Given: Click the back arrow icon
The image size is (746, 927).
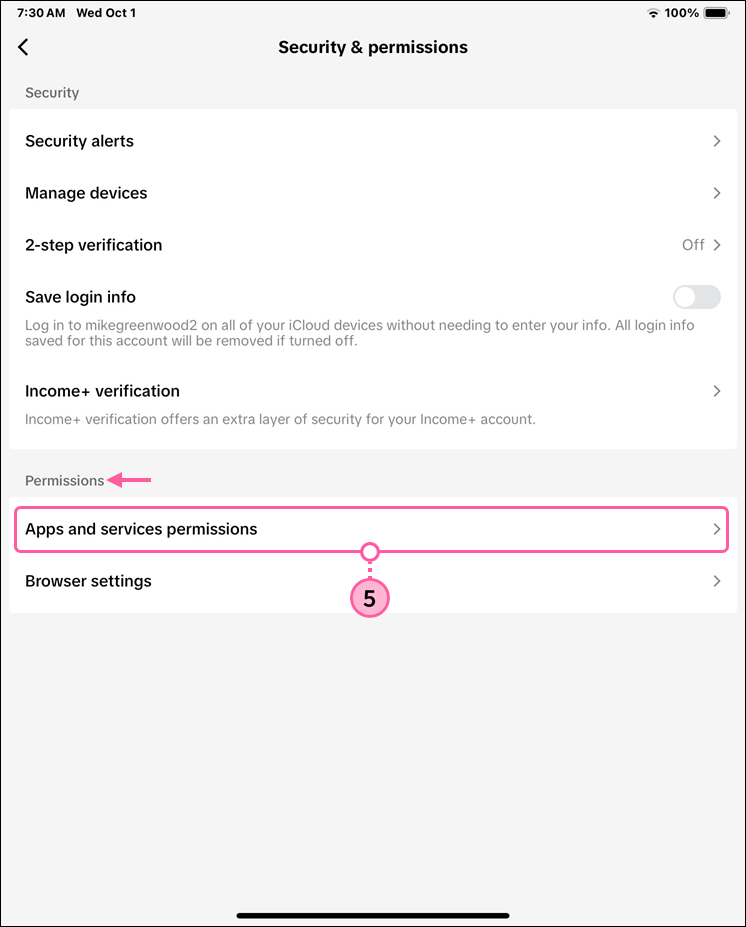Looking at the screenshot, I should coord(22,47).
